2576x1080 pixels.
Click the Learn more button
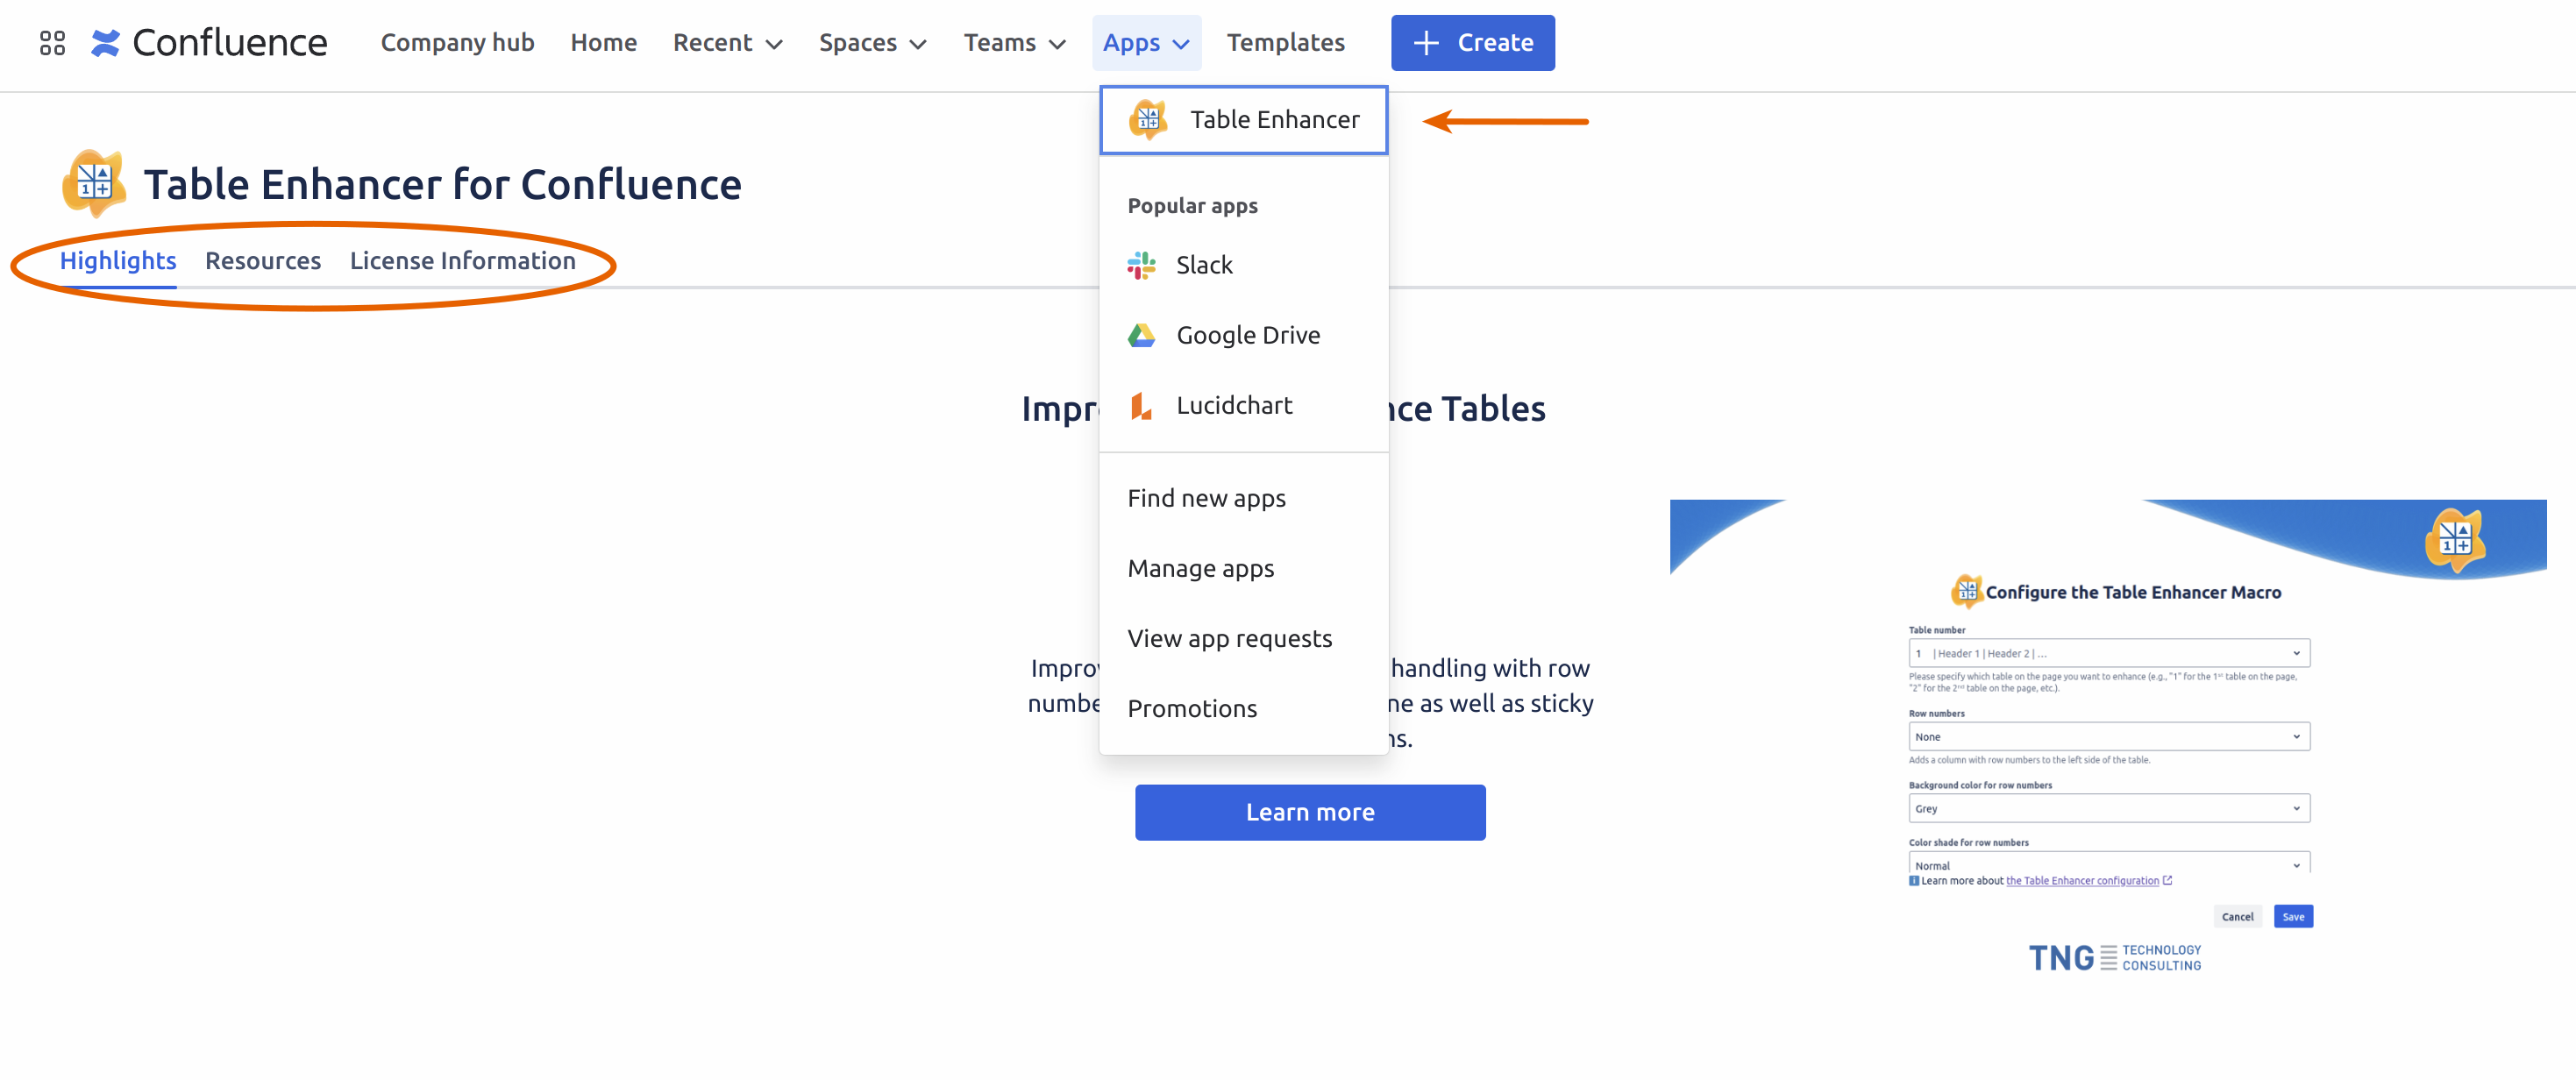click(x=1311, y=811)
